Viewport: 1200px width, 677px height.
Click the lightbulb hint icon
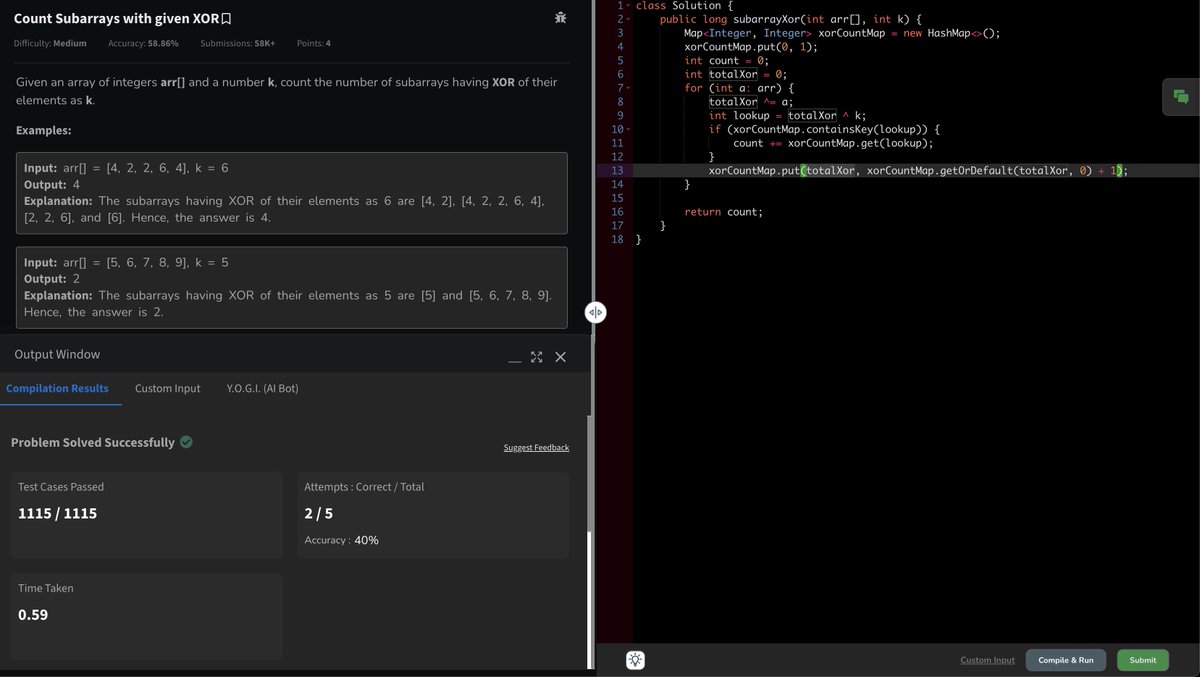click(635, 660)
